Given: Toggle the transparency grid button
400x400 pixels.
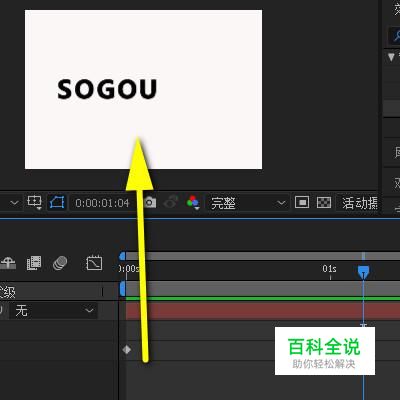Looking at the screenshot, I should point(324,202).
